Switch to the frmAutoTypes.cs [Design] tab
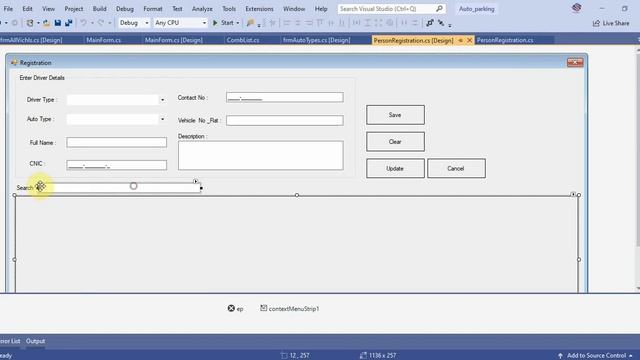640x360 pixels. pos(317,40)
